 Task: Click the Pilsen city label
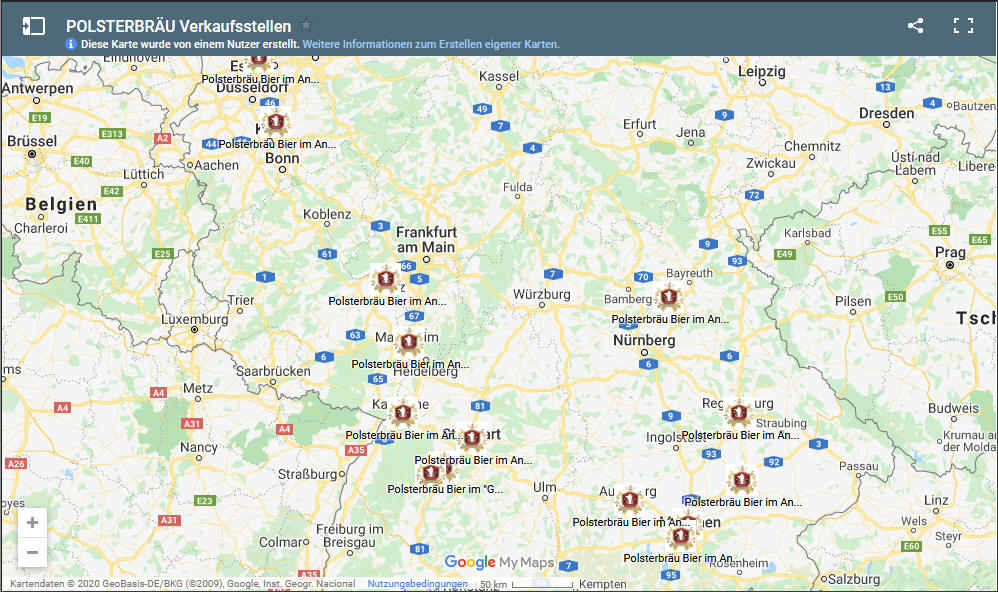pos(853,301)
